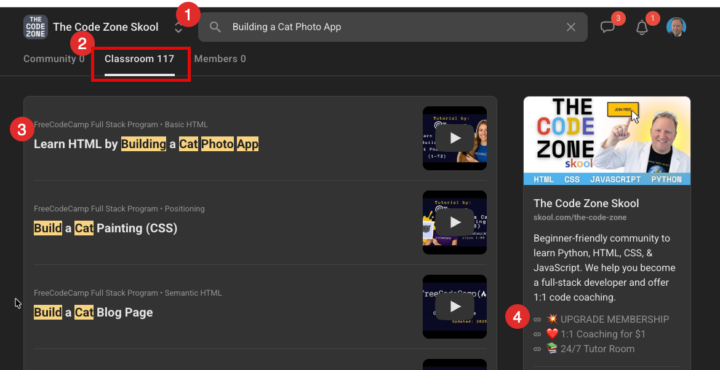The image size is (720, 370).
Task: Open the 24/7 Tutor Room link
Action: pyautogui.click(x=597, y=349)
